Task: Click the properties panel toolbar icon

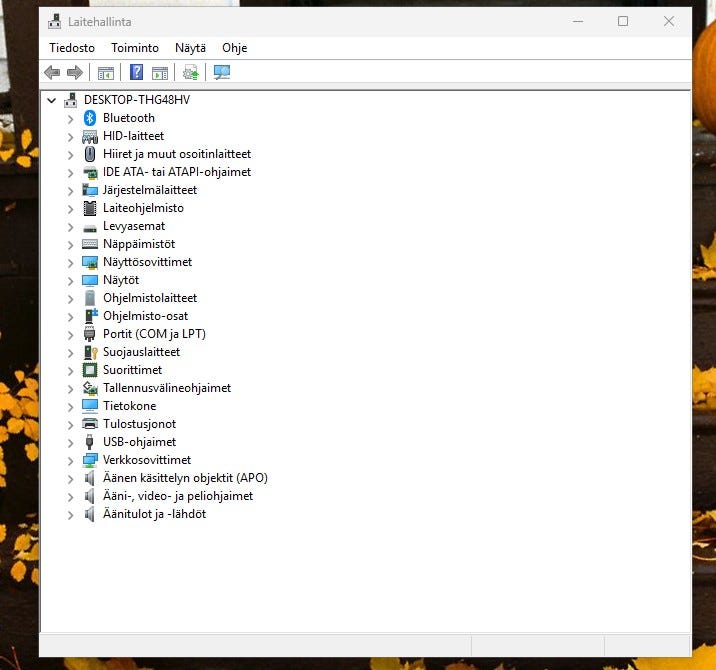Action: (160, 73)
